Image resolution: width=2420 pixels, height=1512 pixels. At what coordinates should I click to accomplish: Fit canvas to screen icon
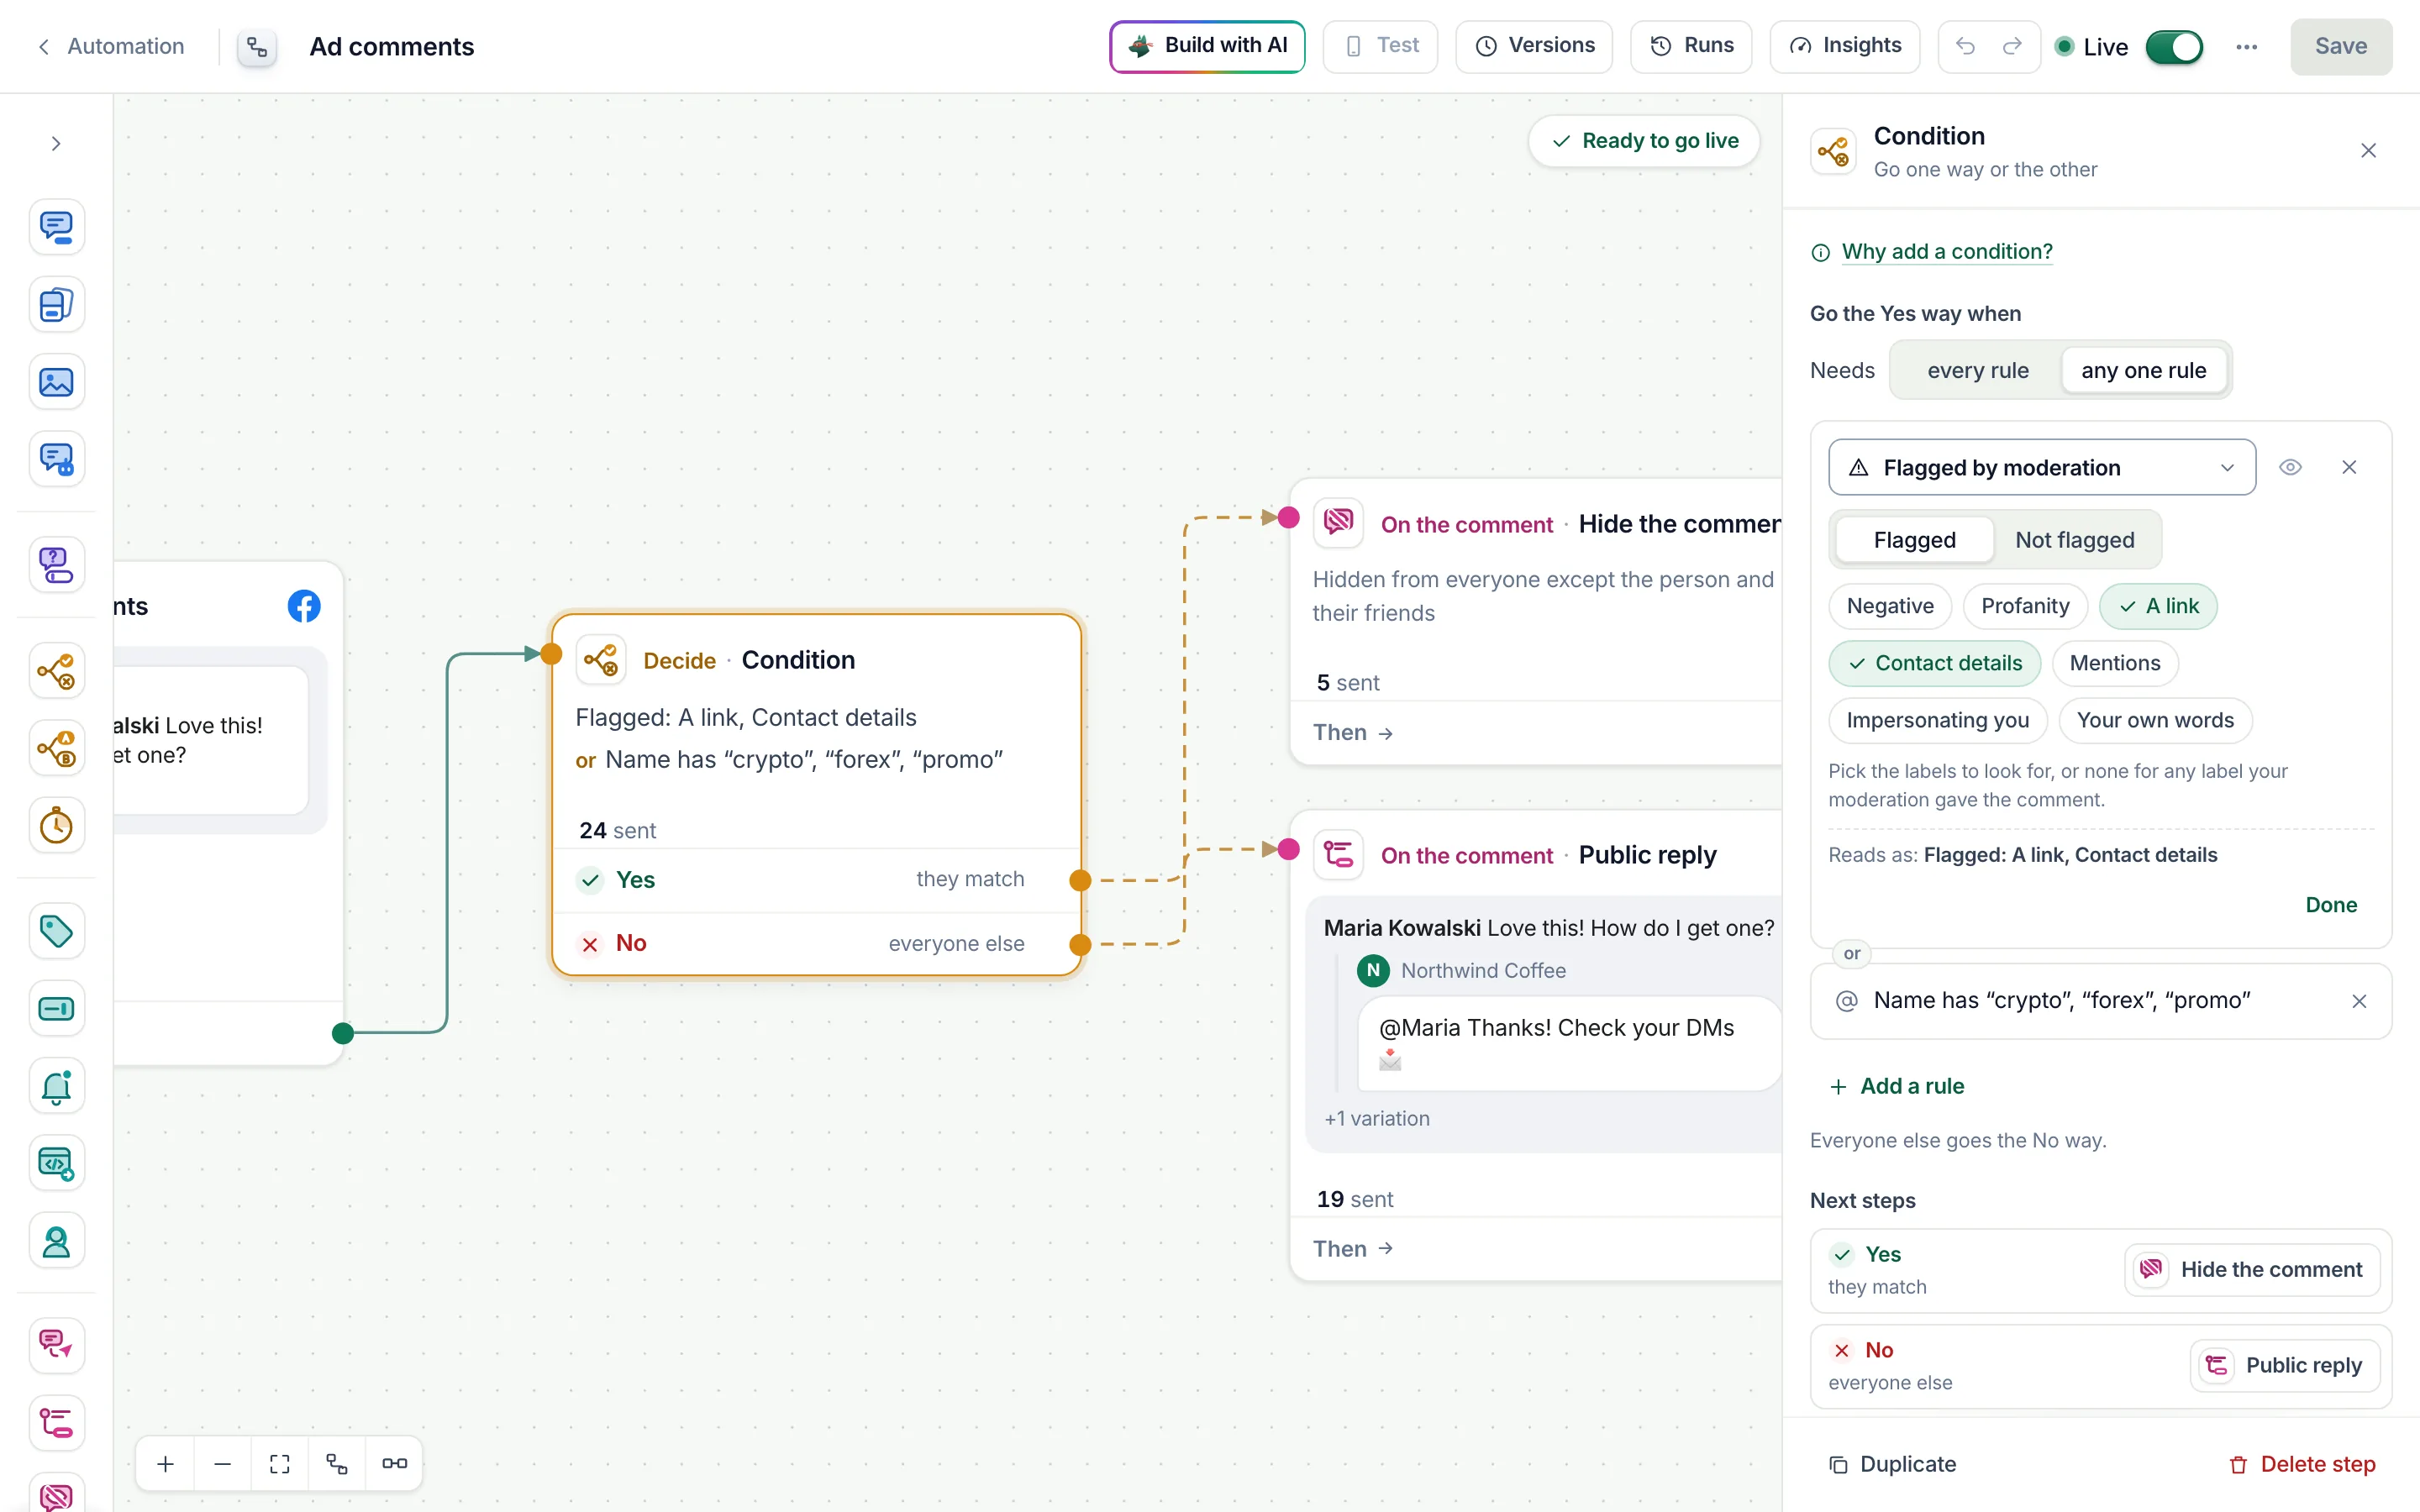tap(280, 1464)
